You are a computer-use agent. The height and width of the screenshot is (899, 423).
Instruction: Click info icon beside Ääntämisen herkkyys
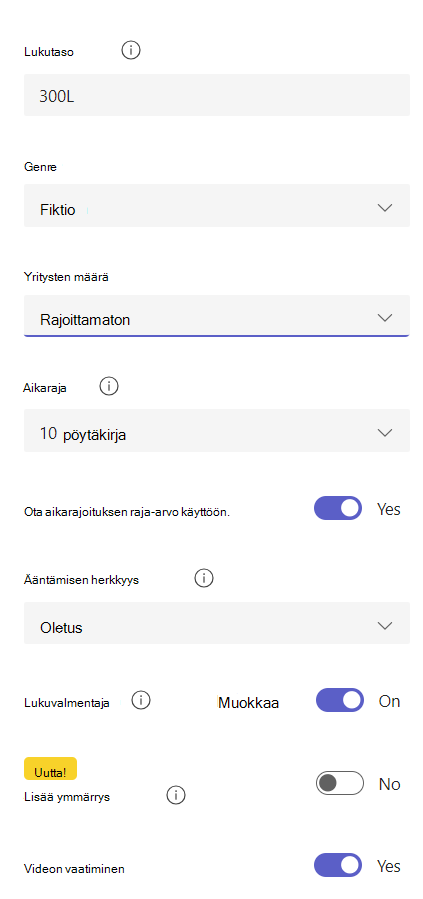[203, 579]
